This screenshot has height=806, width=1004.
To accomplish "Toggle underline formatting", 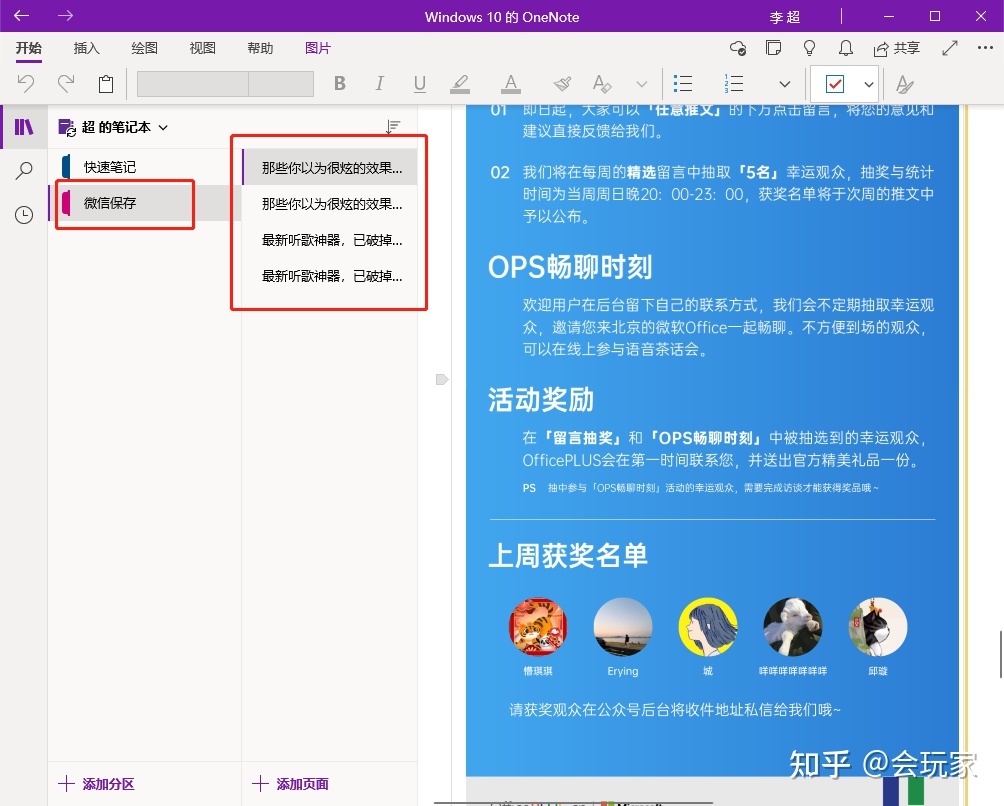I will (419, 84).
